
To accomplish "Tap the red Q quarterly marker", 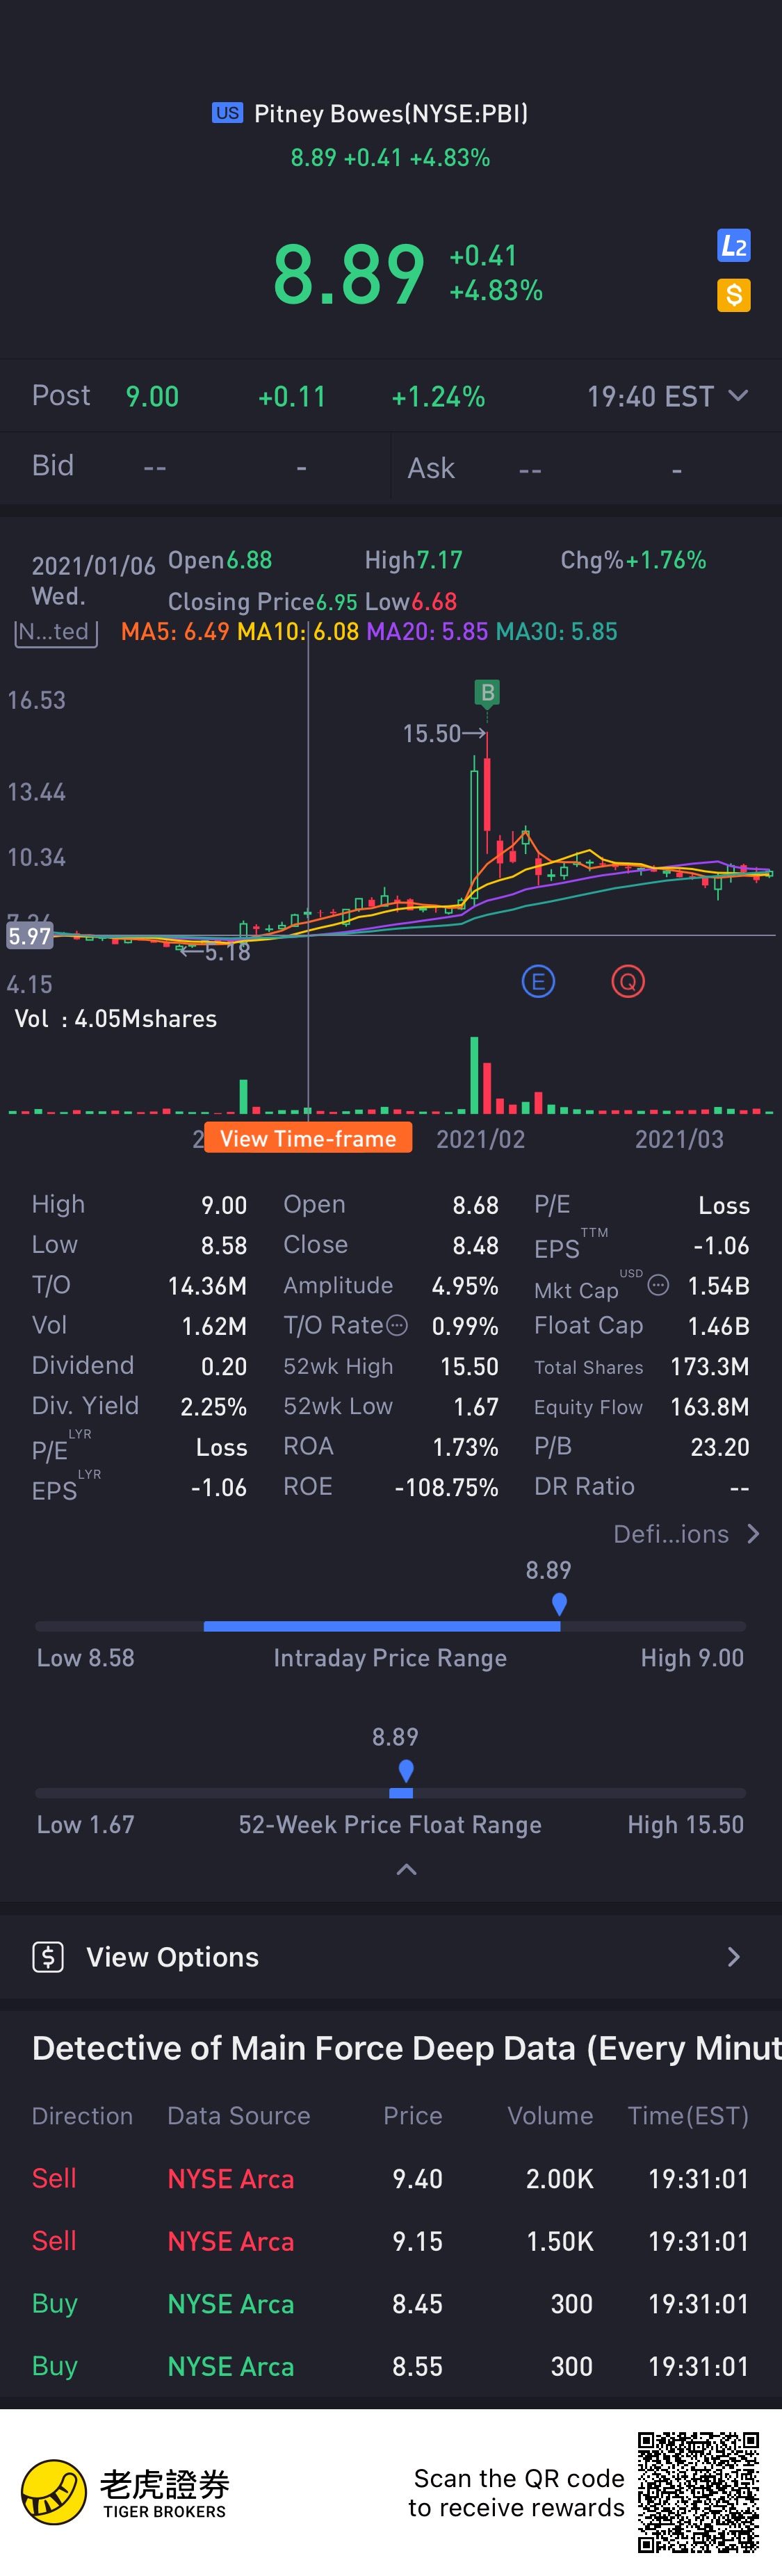I will 628,981.
